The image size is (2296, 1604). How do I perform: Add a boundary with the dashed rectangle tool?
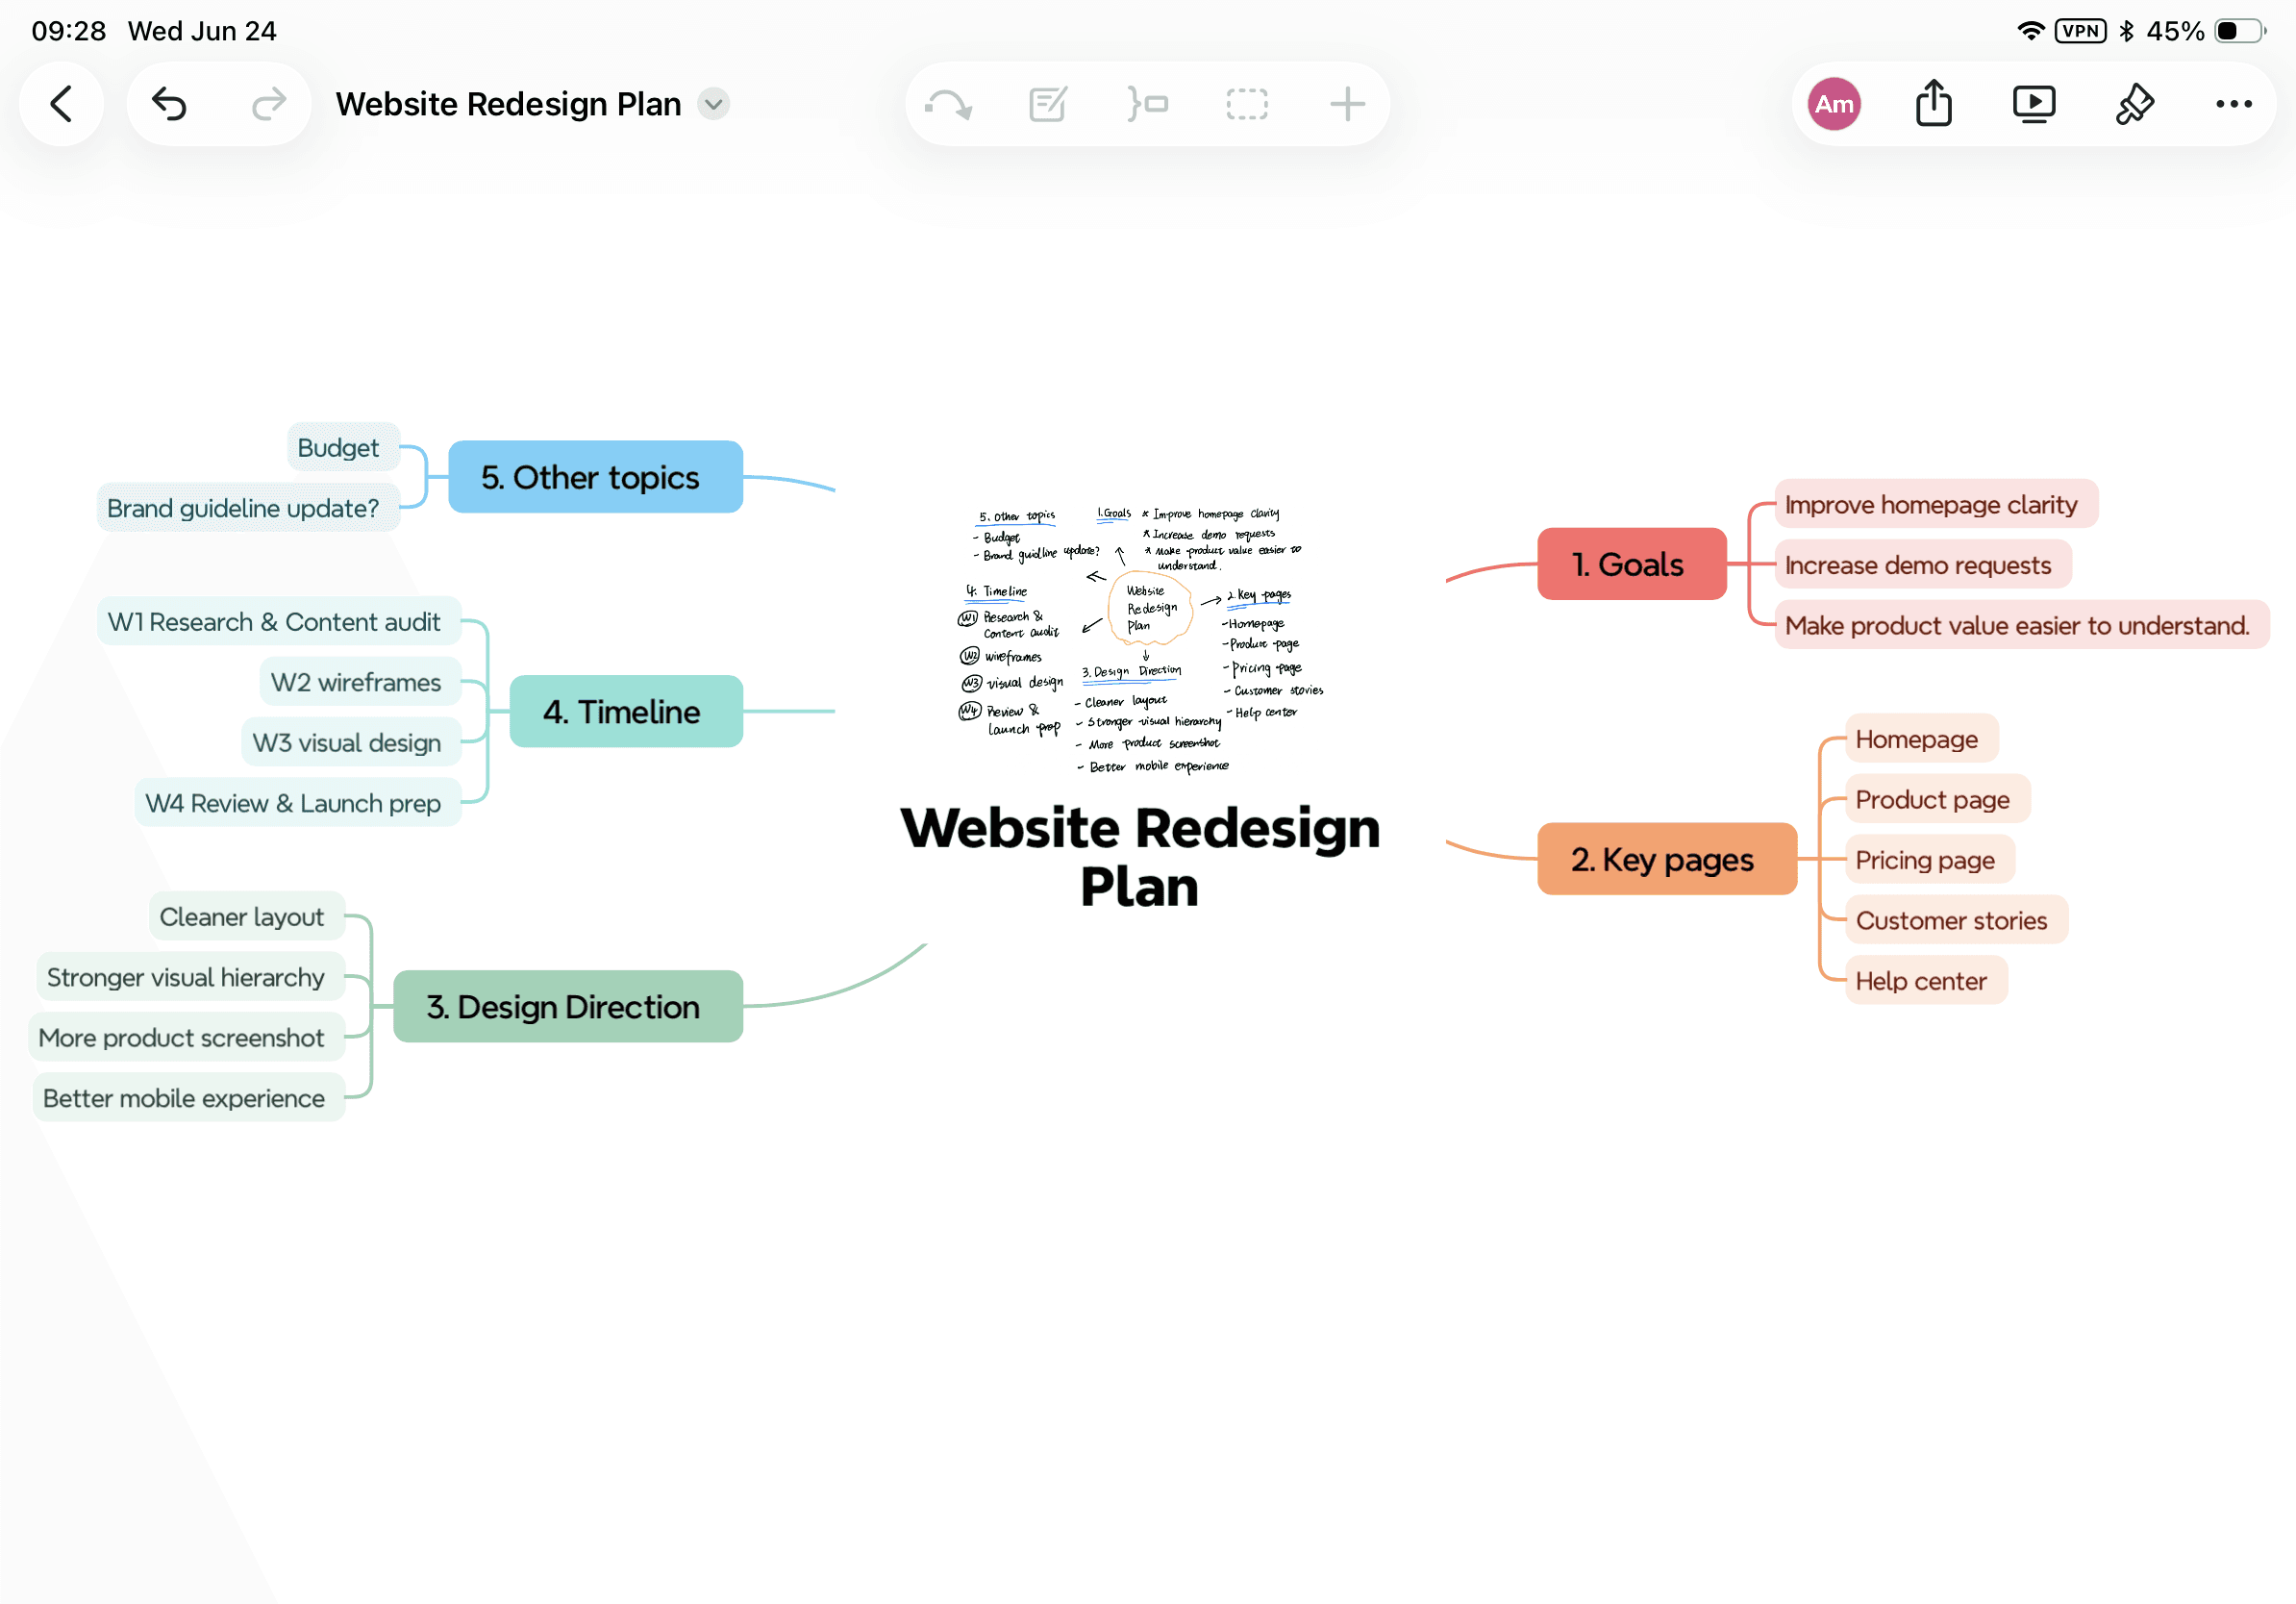pos(1247,104)
